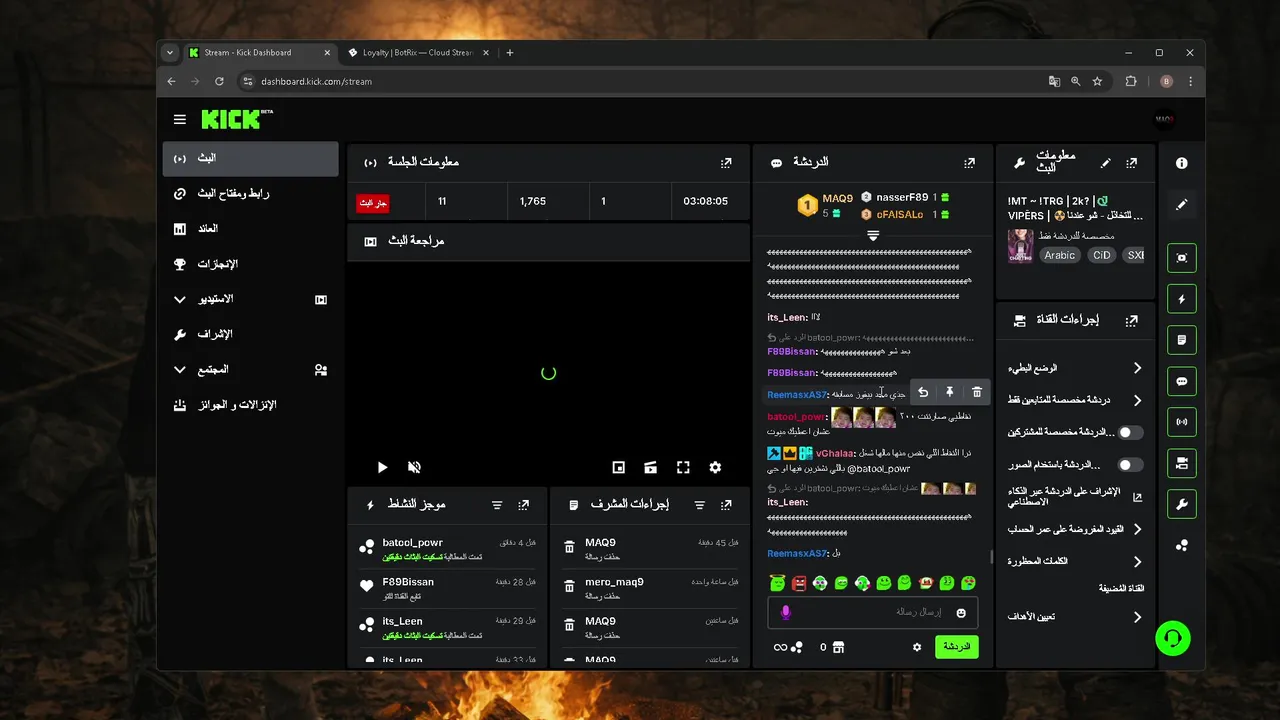Make the stream preview fullscreen

point(683,467)
